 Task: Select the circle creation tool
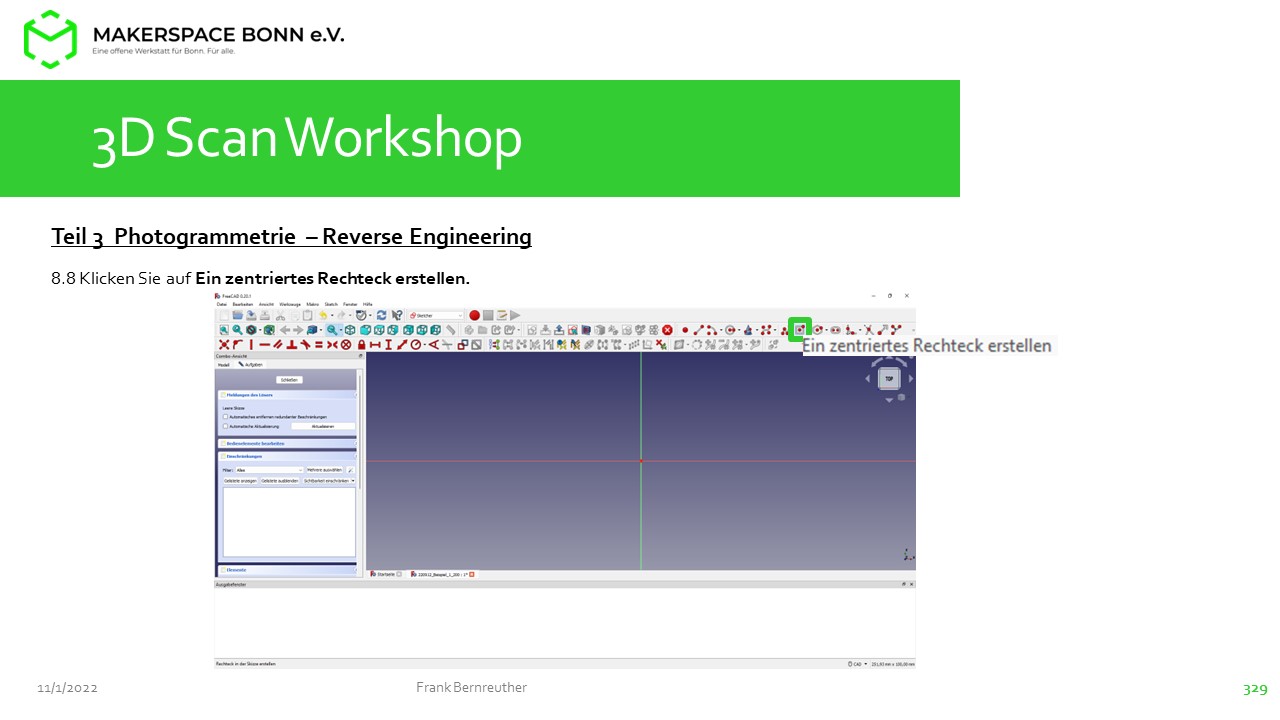[730, 330]
